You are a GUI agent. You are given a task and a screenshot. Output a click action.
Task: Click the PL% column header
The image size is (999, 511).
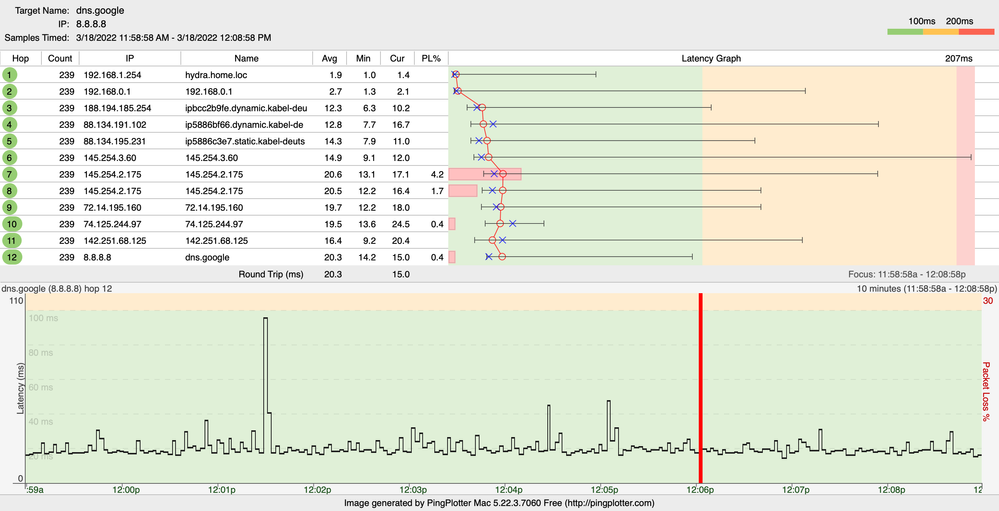(x=431, y=59)
